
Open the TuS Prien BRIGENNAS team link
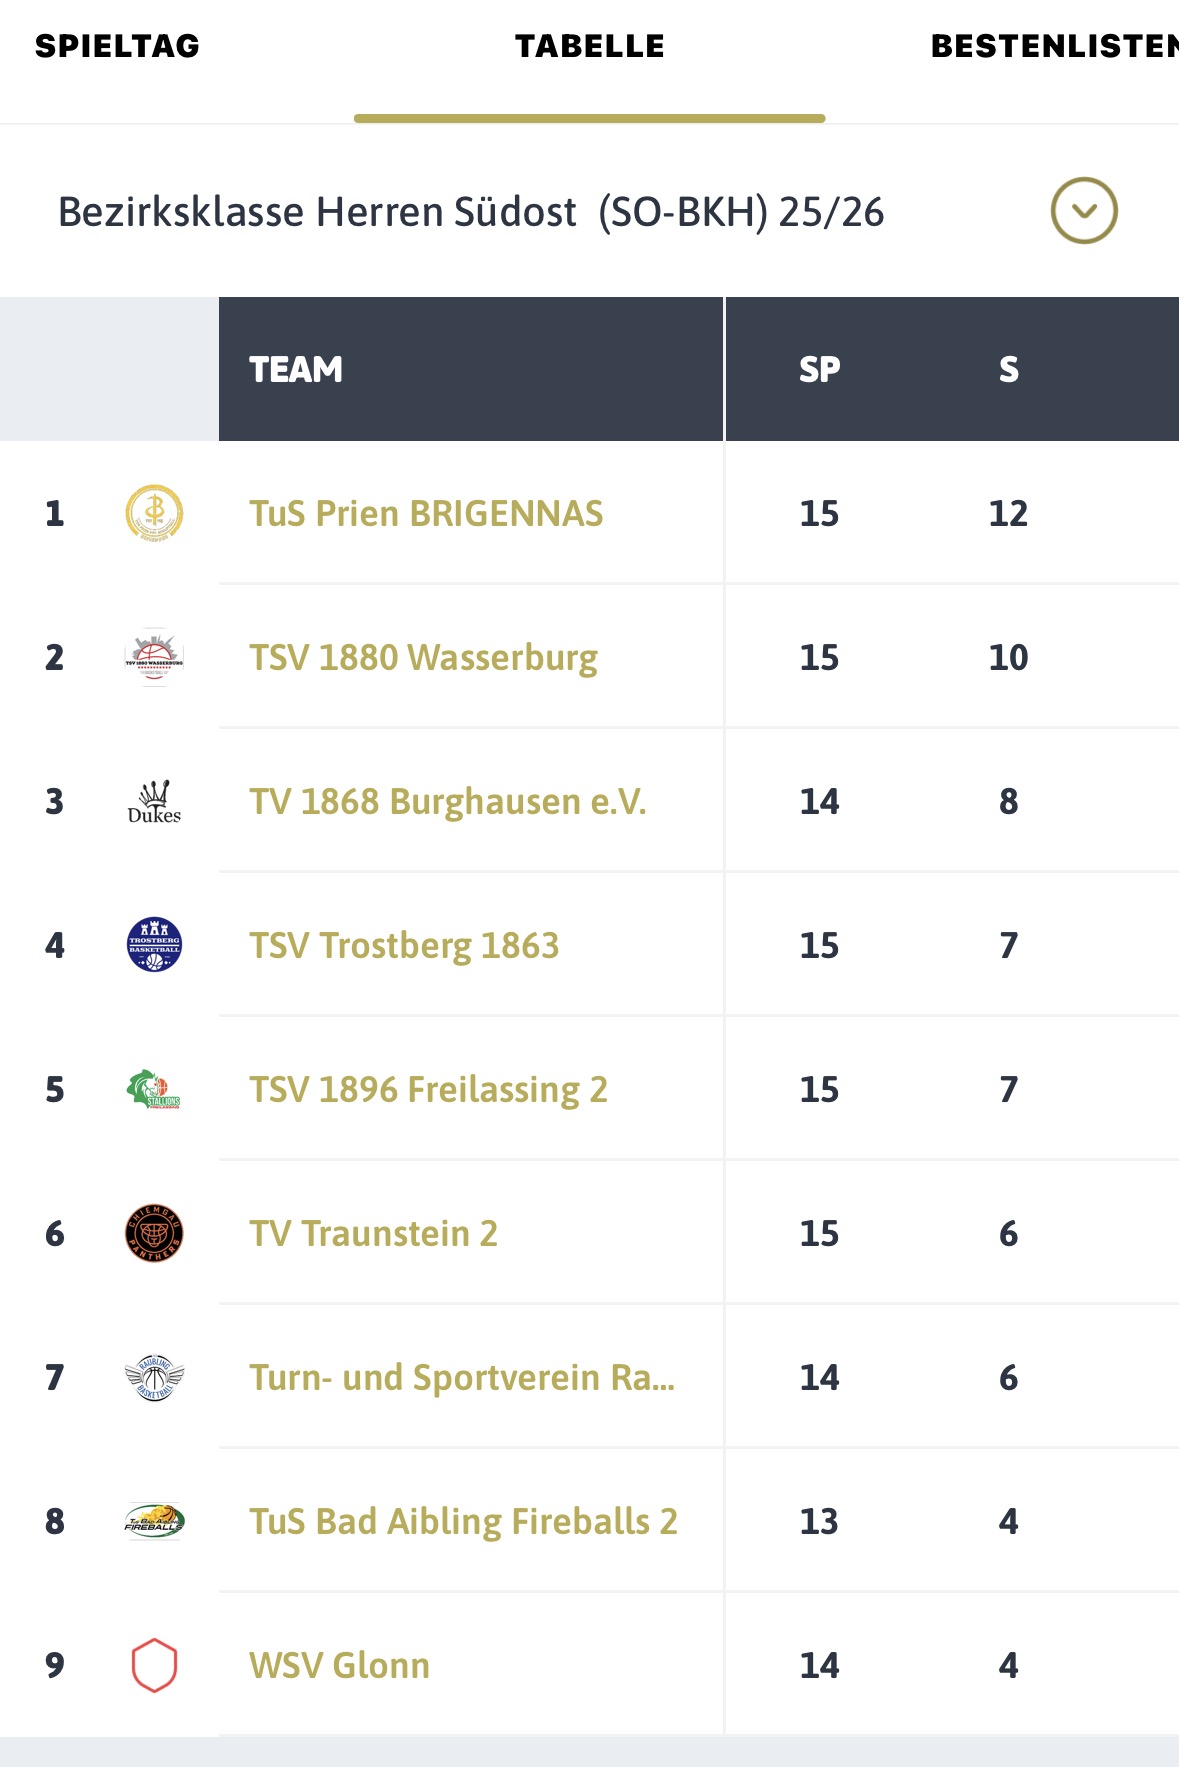click(426, 513)
